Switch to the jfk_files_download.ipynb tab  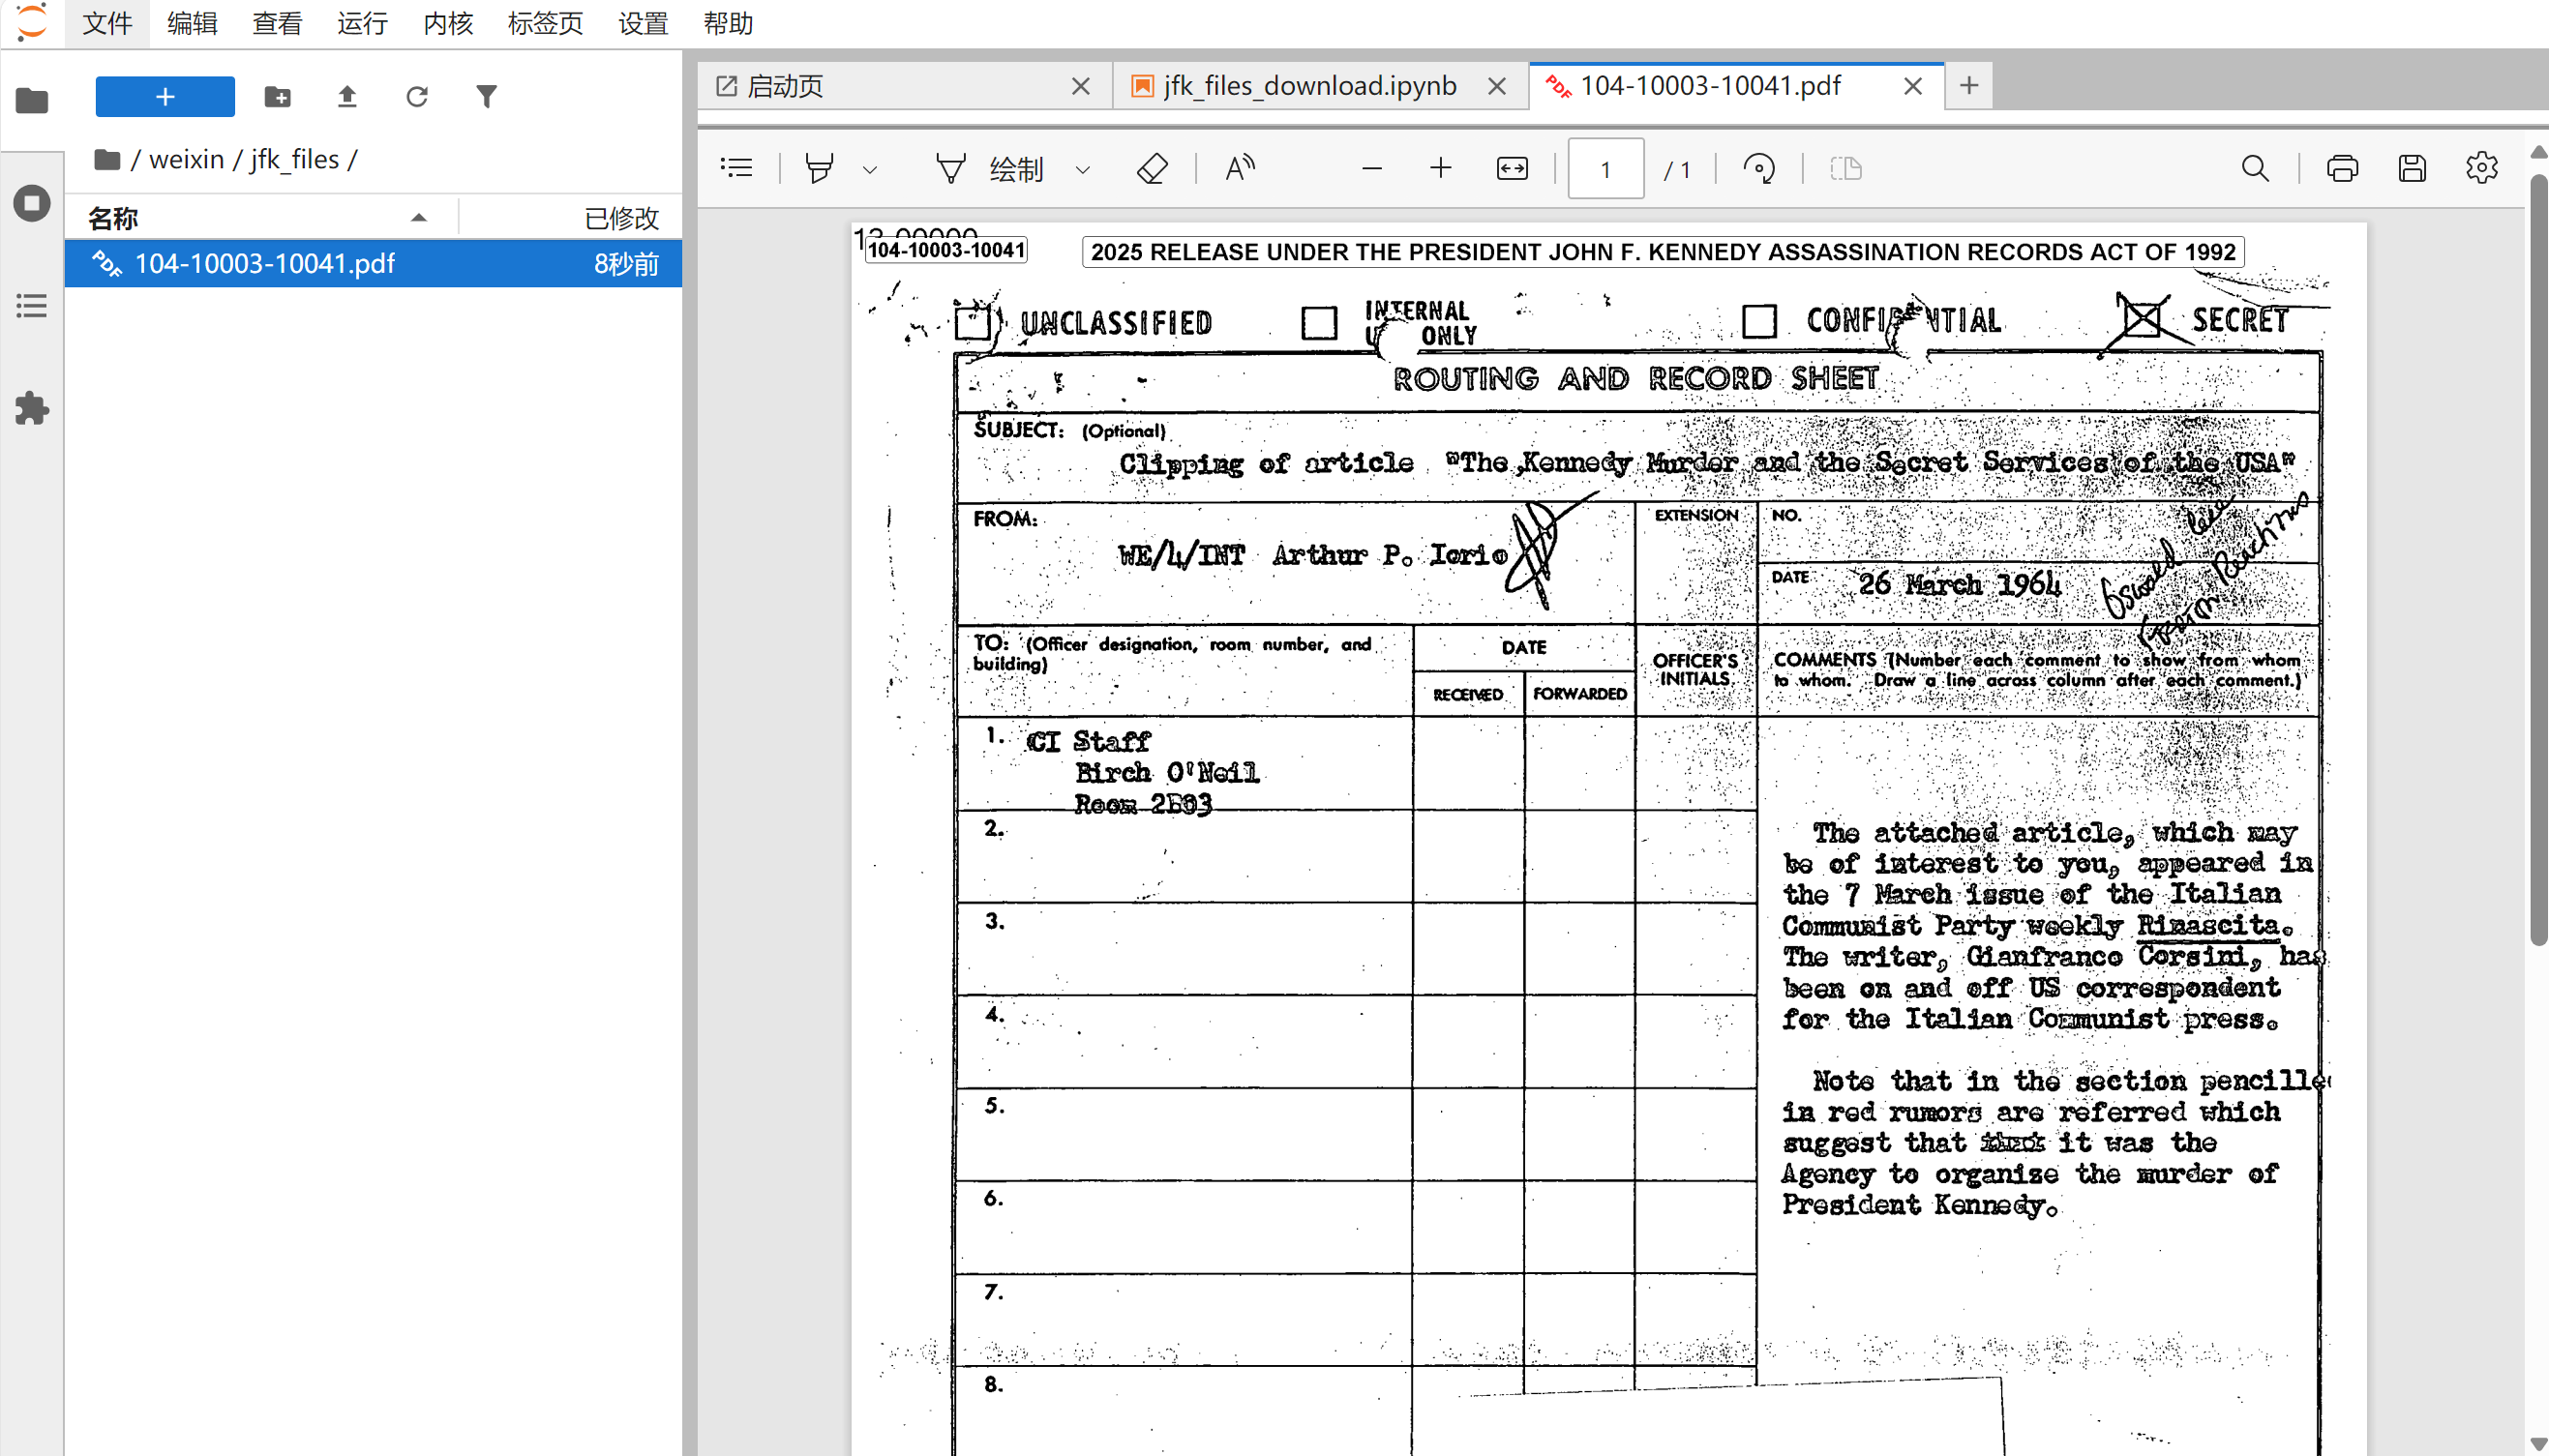coord(1308,86)
